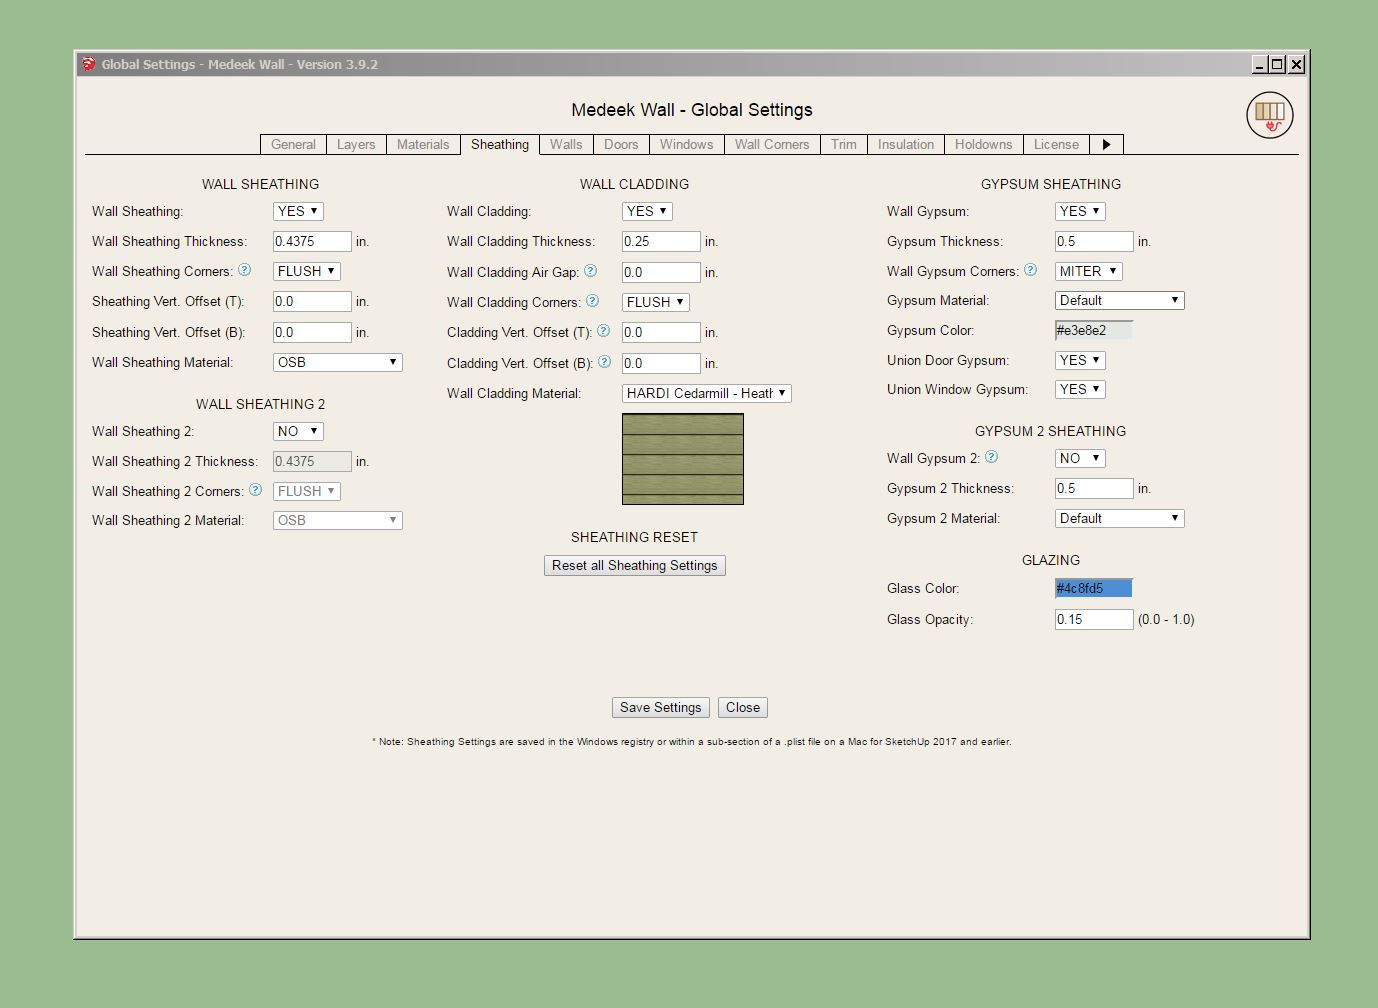The width and height of the screenshot is (1378, 1008).
Task: Open the Wall Sheathing Material OSB dropdown
Action: [x=337, y=362]
